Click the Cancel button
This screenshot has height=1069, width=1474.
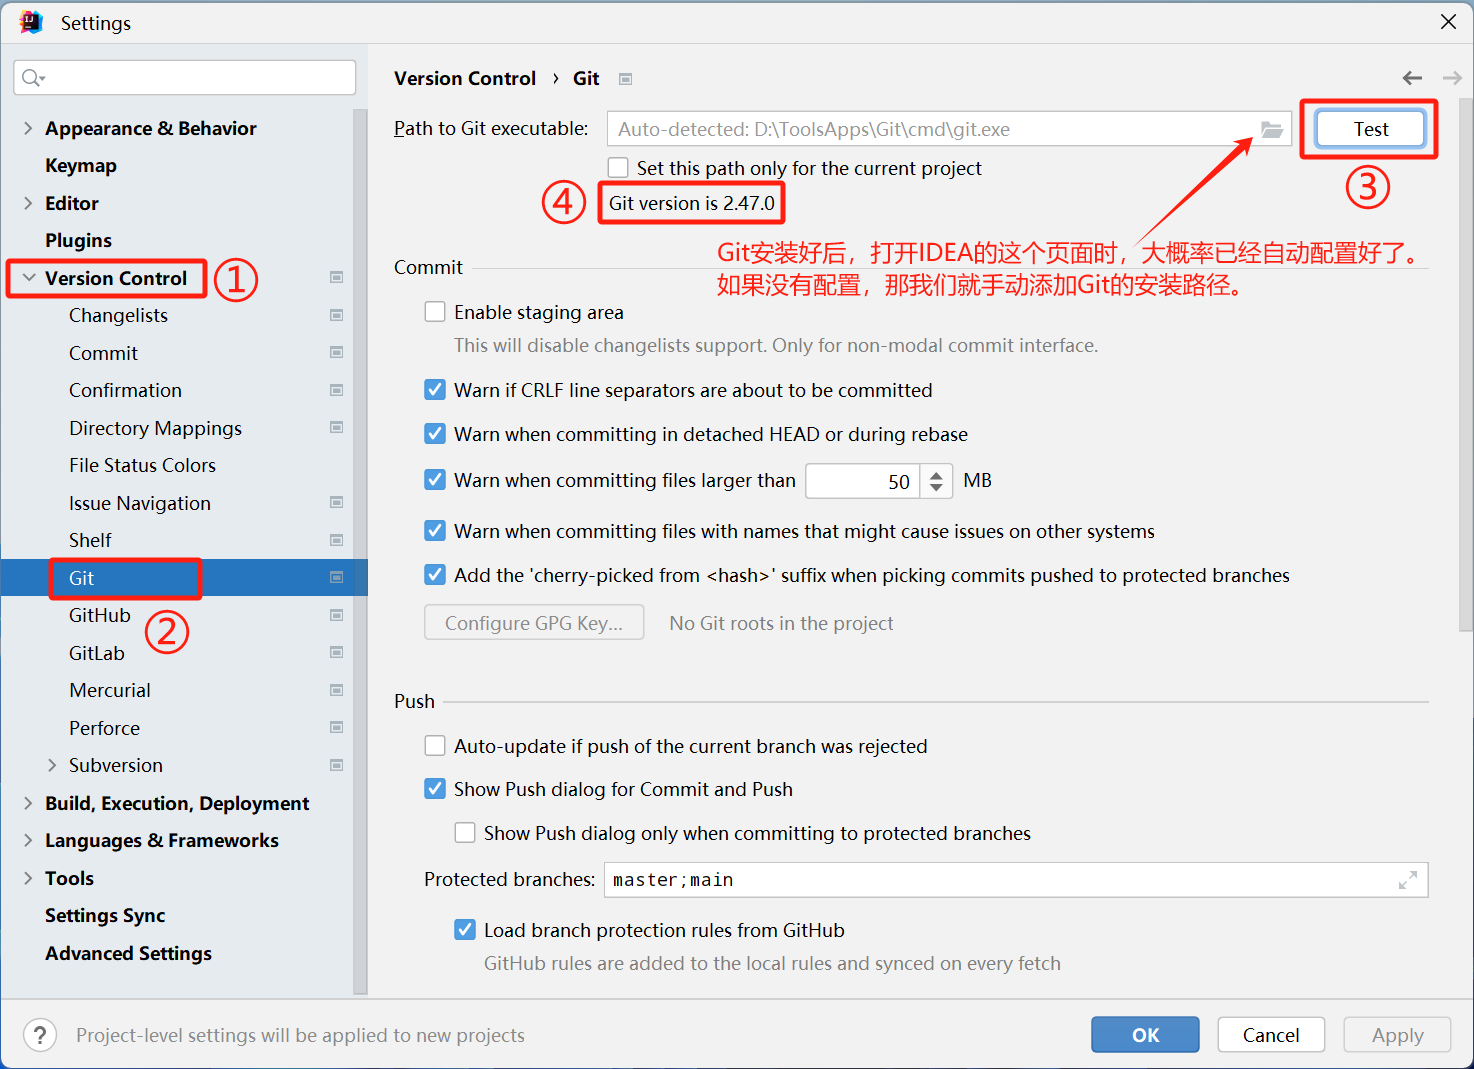coord(1271,1035)
